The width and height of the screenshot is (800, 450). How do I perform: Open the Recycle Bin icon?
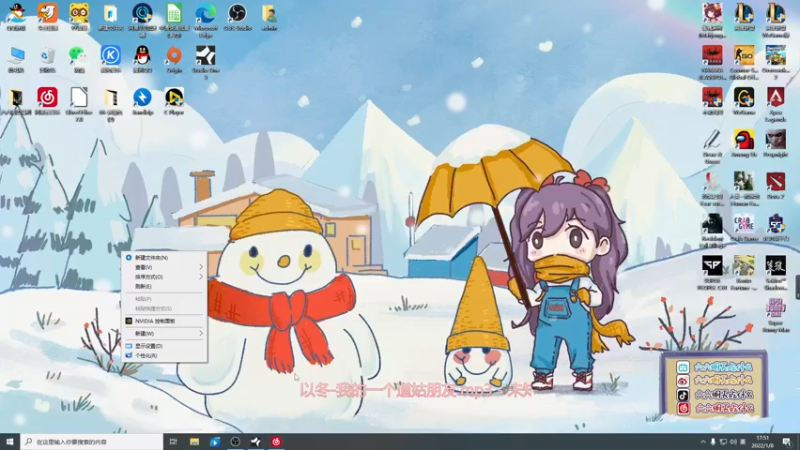[x=47, y=59]
